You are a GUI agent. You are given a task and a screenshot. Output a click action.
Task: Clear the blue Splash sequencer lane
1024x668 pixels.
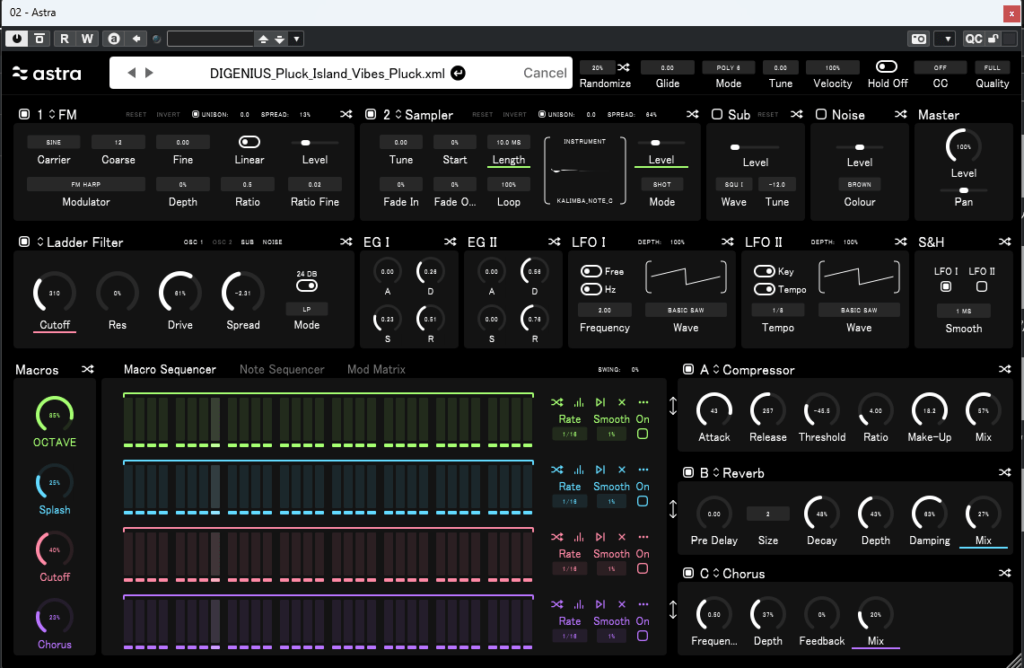tap(622, 469)
